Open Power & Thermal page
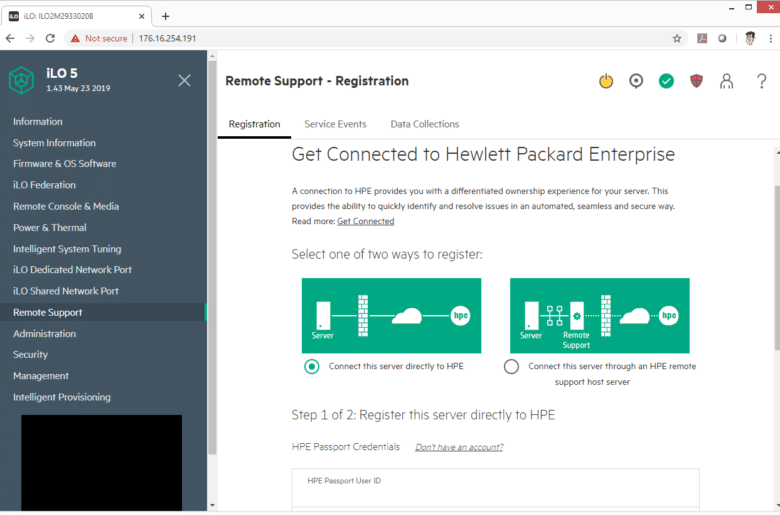780x516 pixels. tap(50, 228)
